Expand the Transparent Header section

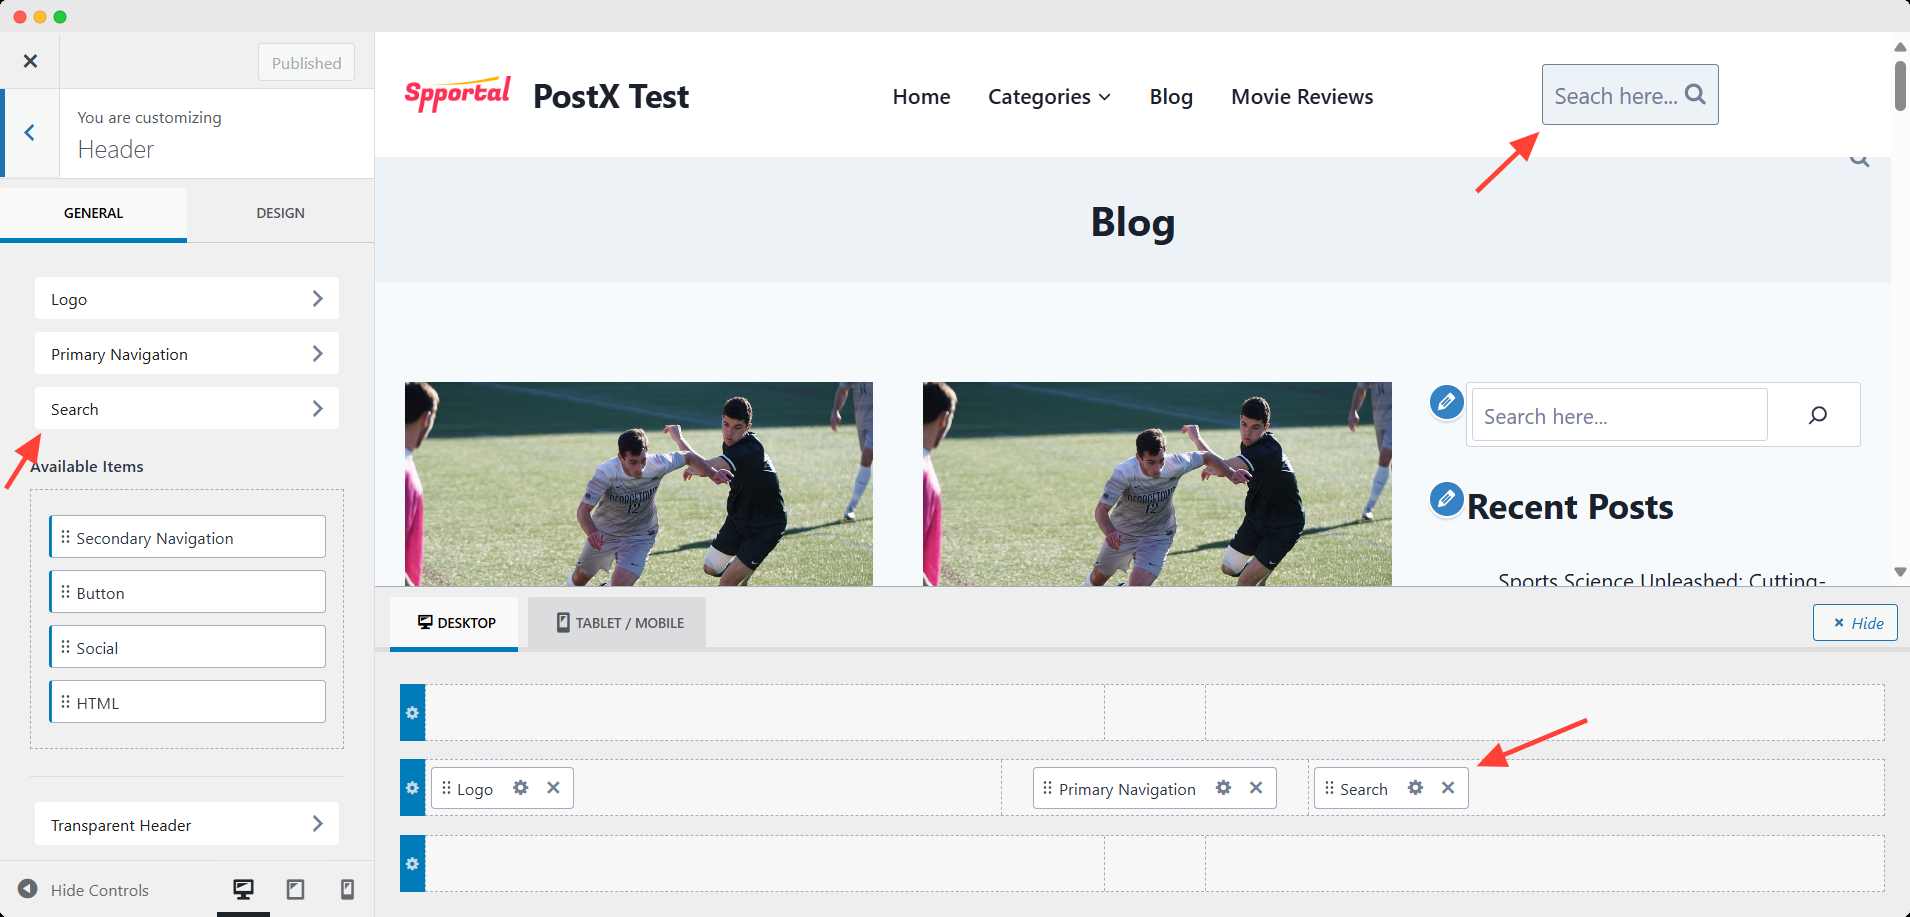186,824
